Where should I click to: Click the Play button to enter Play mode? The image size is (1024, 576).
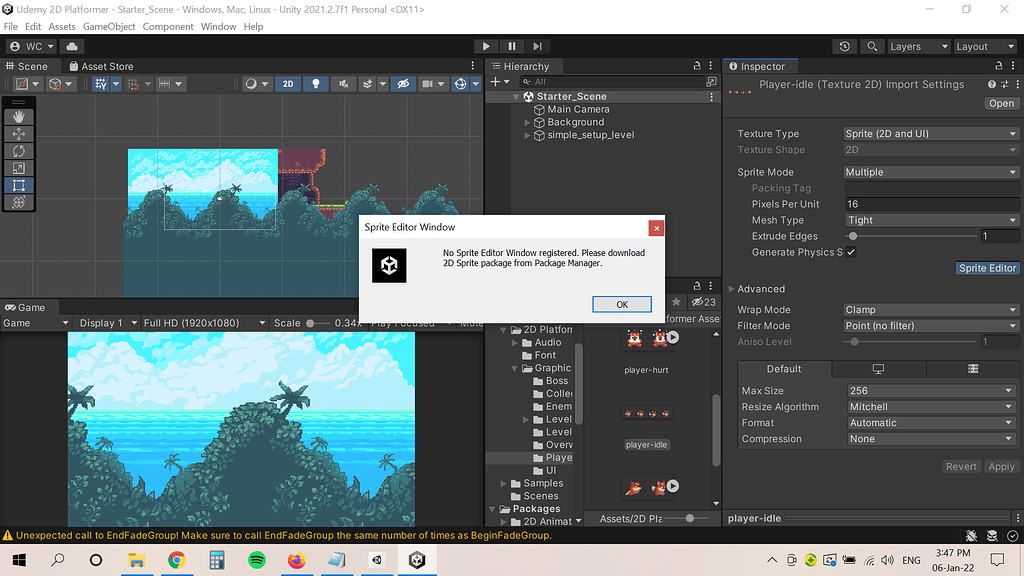click(486, 45)
